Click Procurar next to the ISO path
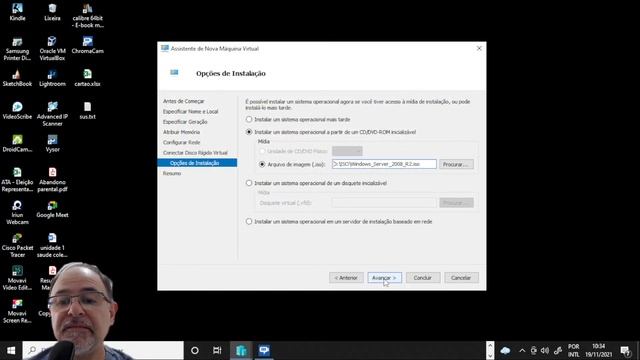Image resolution: width=640 pixels, height=360 pixels. click(456, 164)
